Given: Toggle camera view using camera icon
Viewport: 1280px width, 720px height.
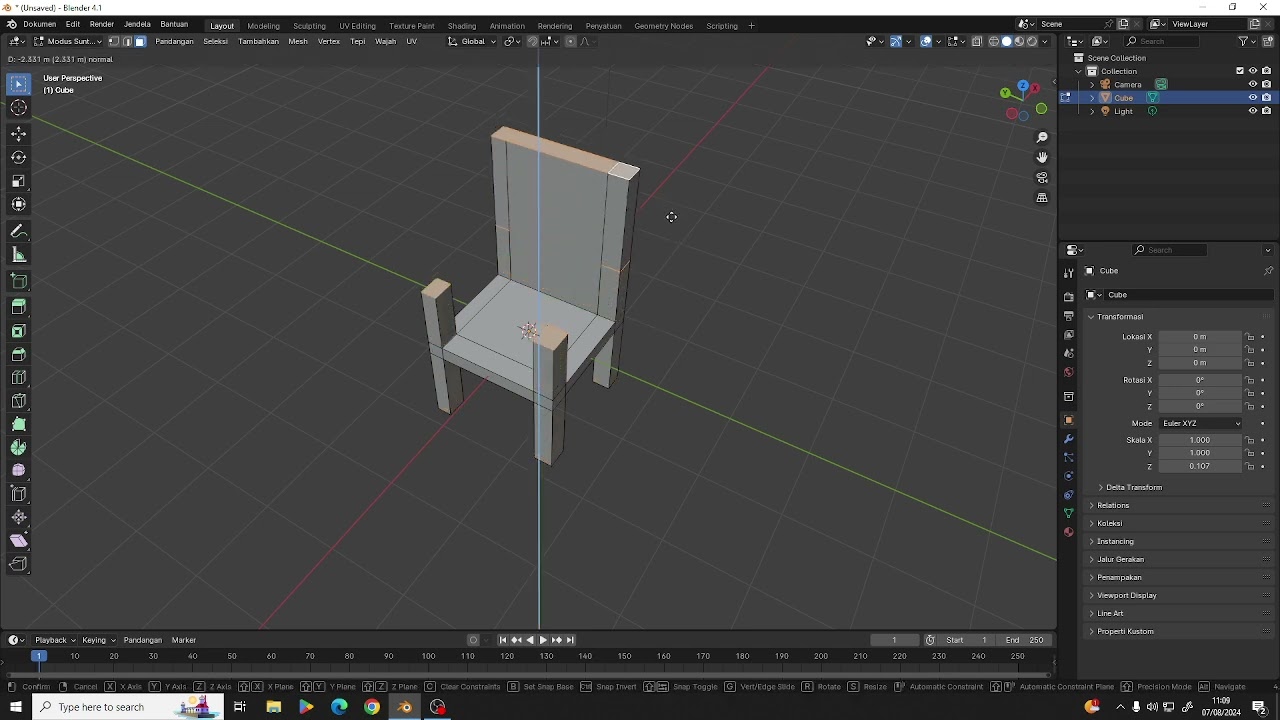Looking at the screenshot, I should click(x=1042, y=178).
